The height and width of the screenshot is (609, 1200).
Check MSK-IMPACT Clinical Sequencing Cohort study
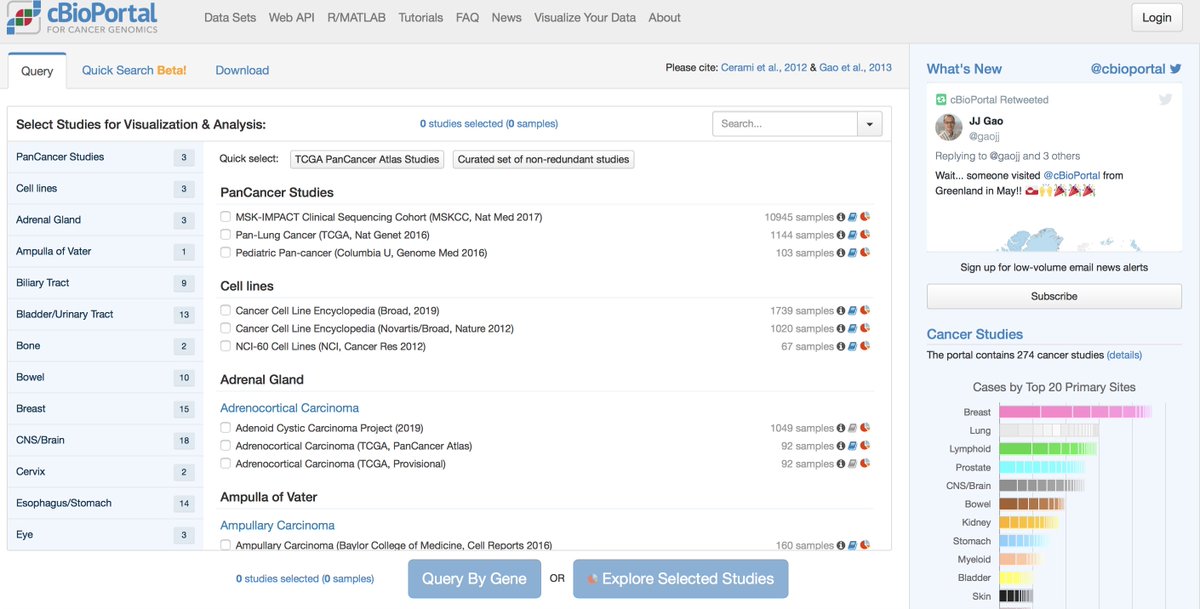pyautogui.click(x=226, y=217)
